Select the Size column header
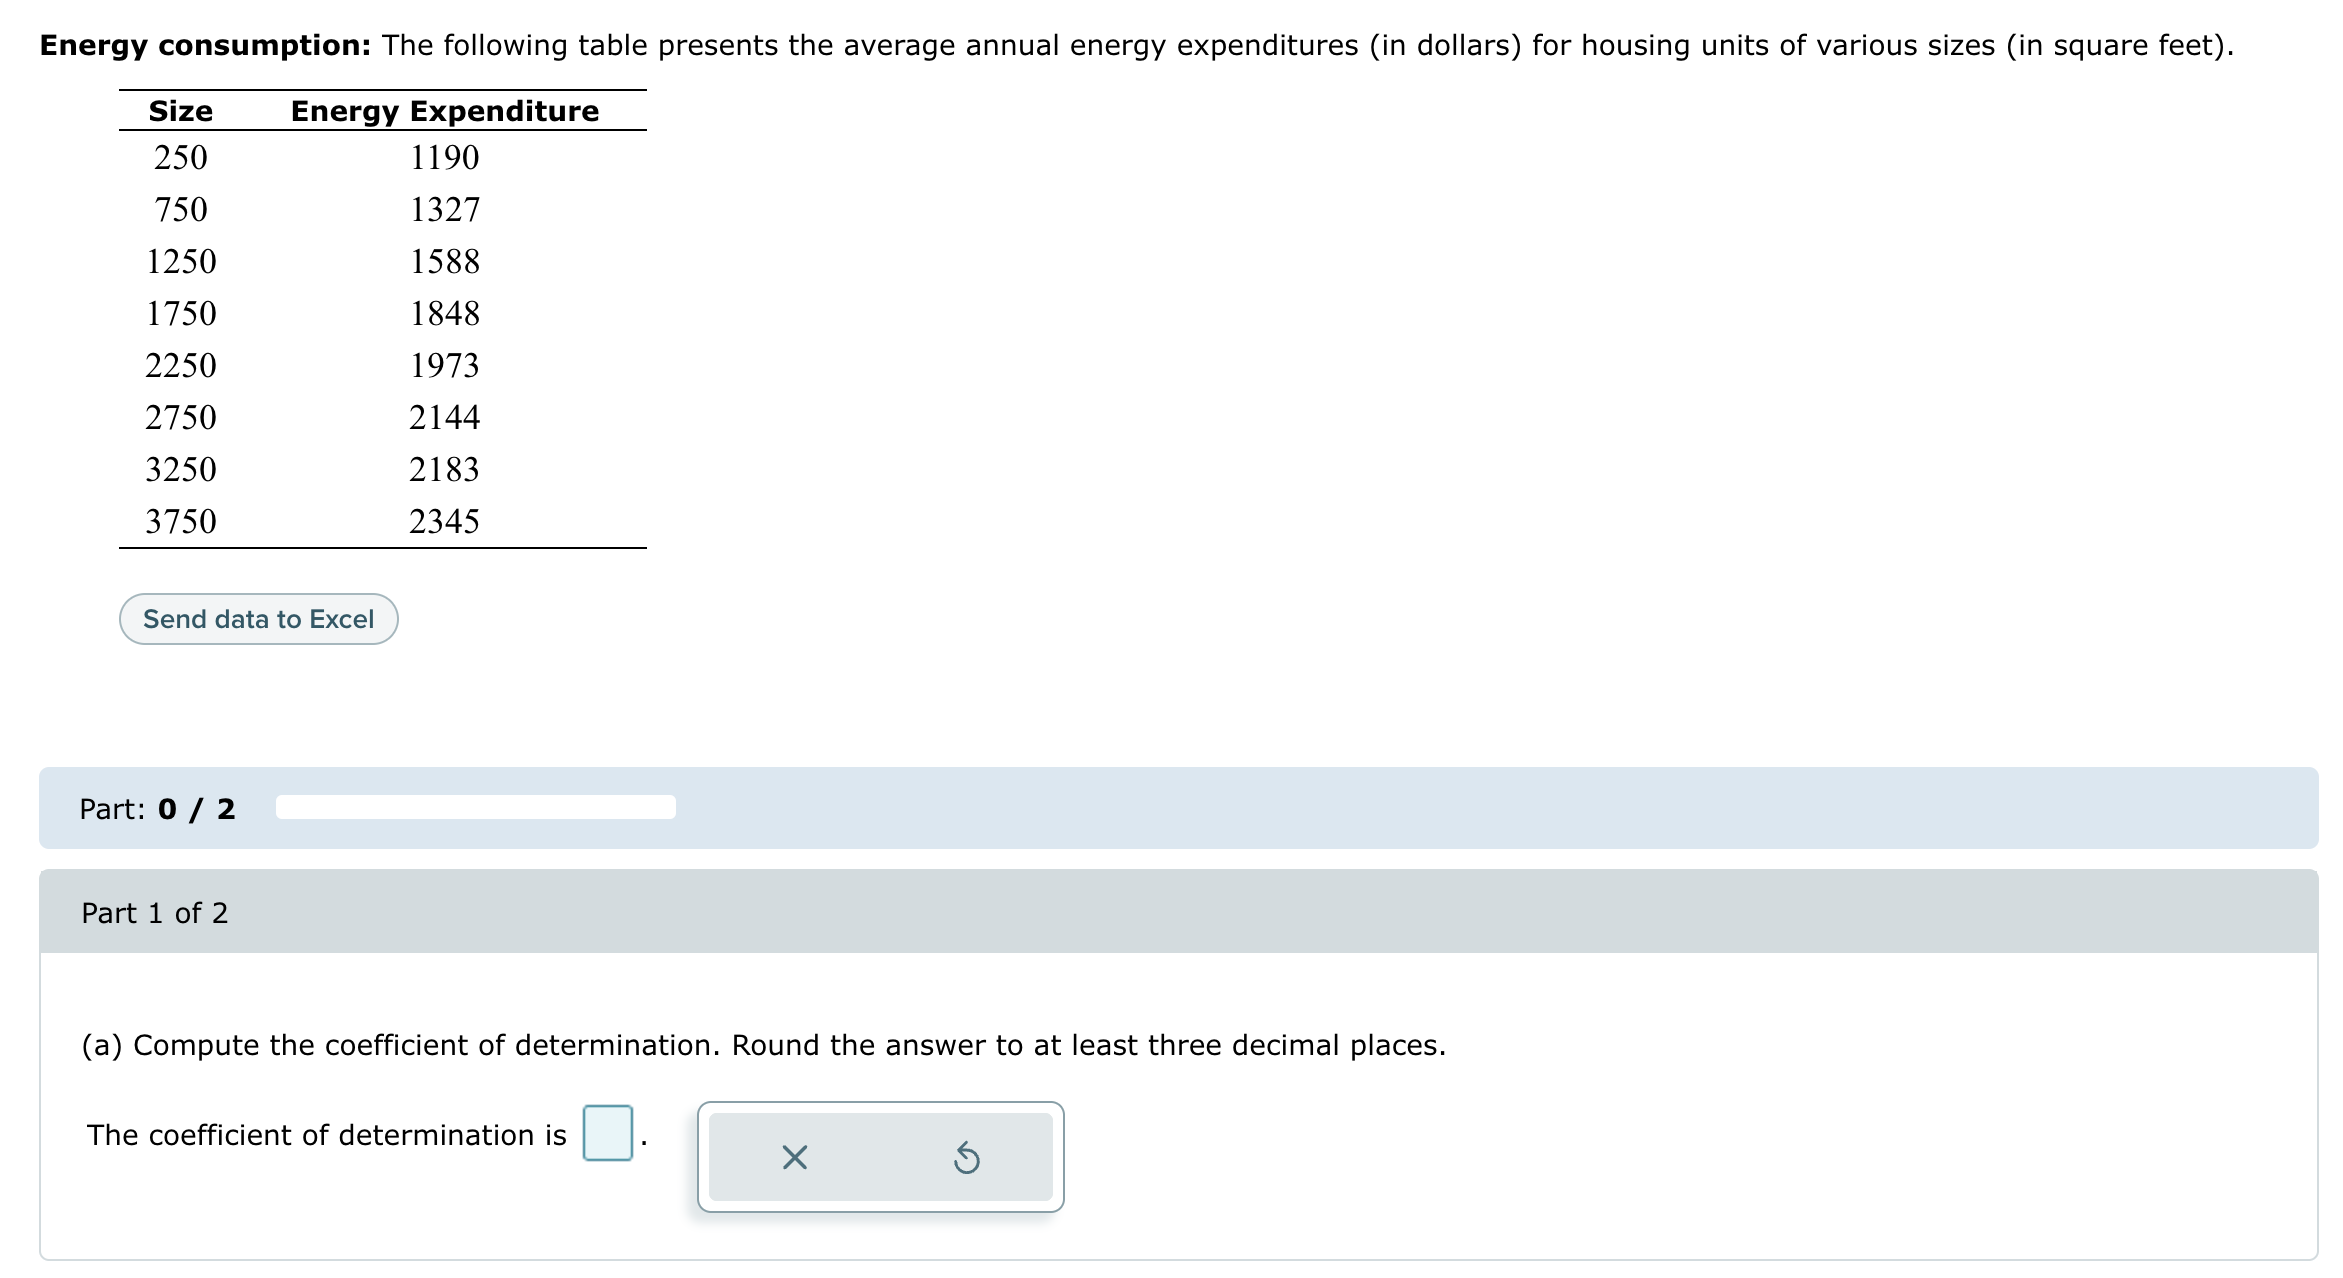Screen dimensions: 2343x1278 pos(180,110)
